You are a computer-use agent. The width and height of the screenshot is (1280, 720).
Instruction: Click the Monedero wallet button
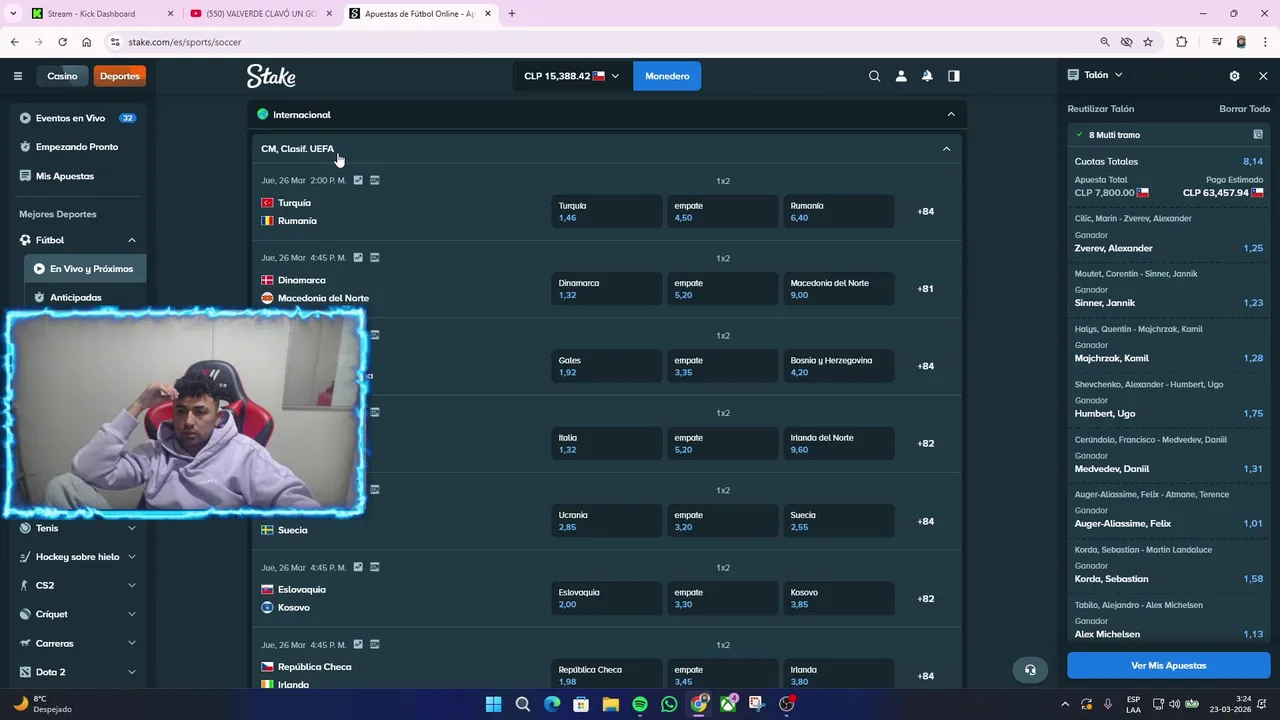(x=667, y=76)
